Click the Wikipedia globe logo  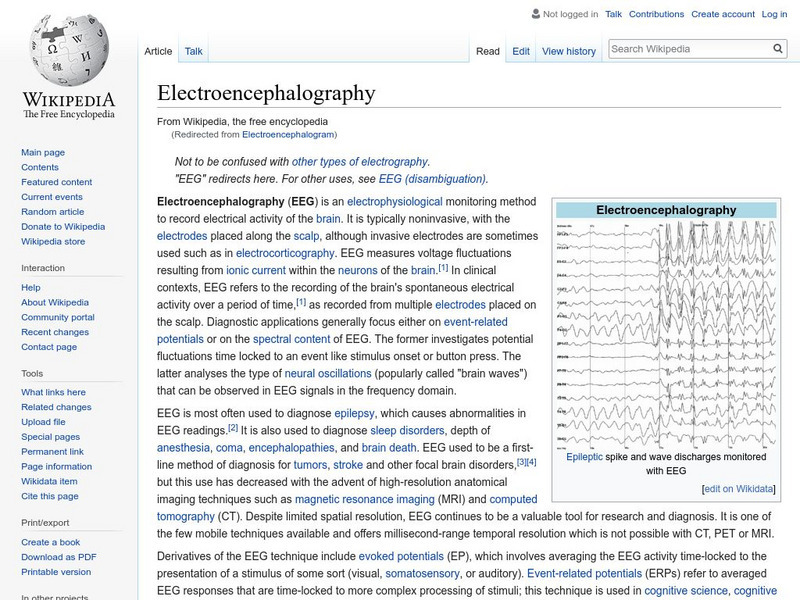tap(69, 50)
